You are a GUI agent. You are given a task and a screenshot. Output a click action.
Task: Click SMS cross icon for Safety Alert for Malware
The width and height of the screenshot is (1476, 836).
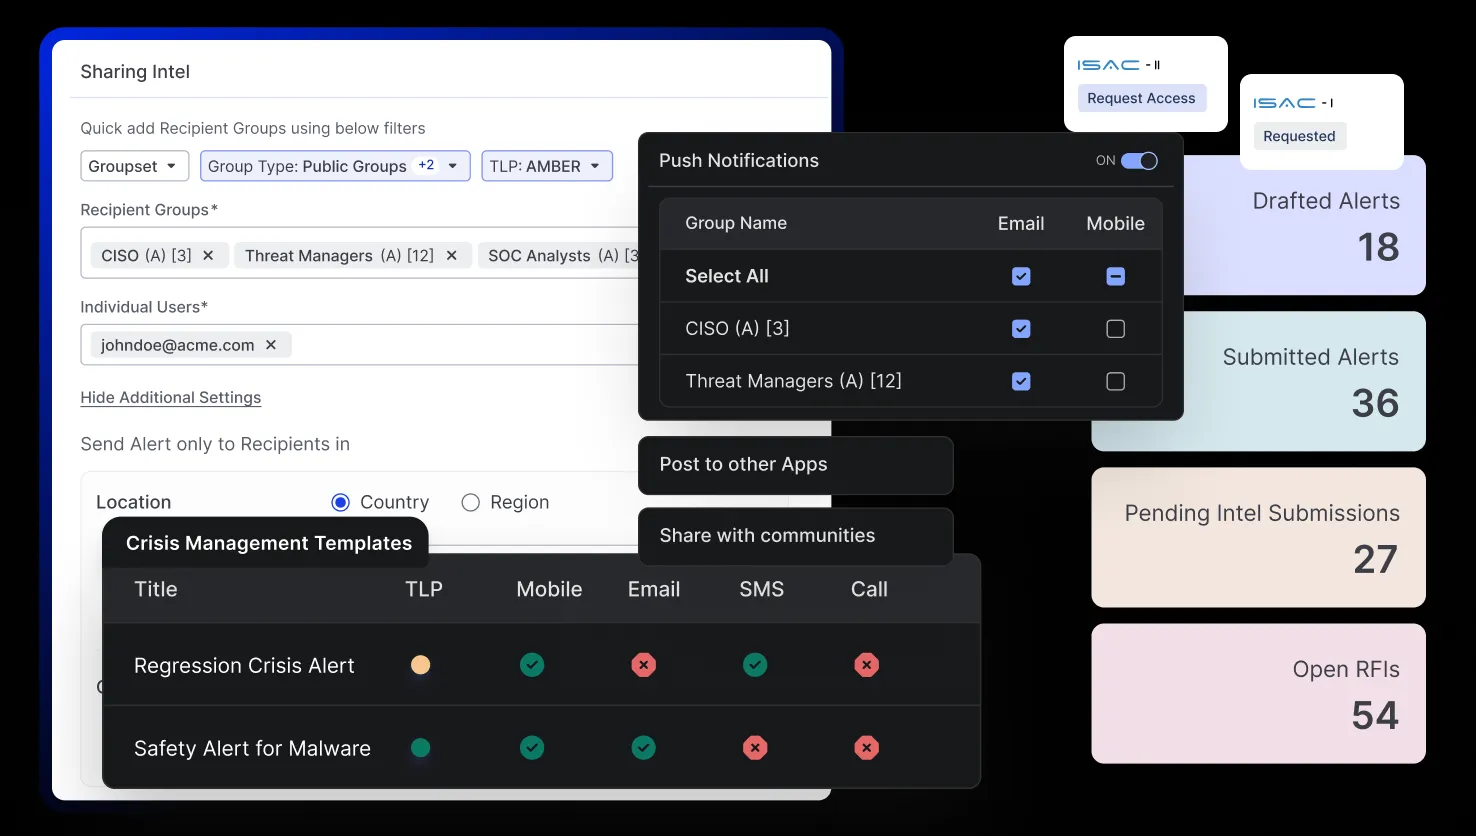click(755, 748)
